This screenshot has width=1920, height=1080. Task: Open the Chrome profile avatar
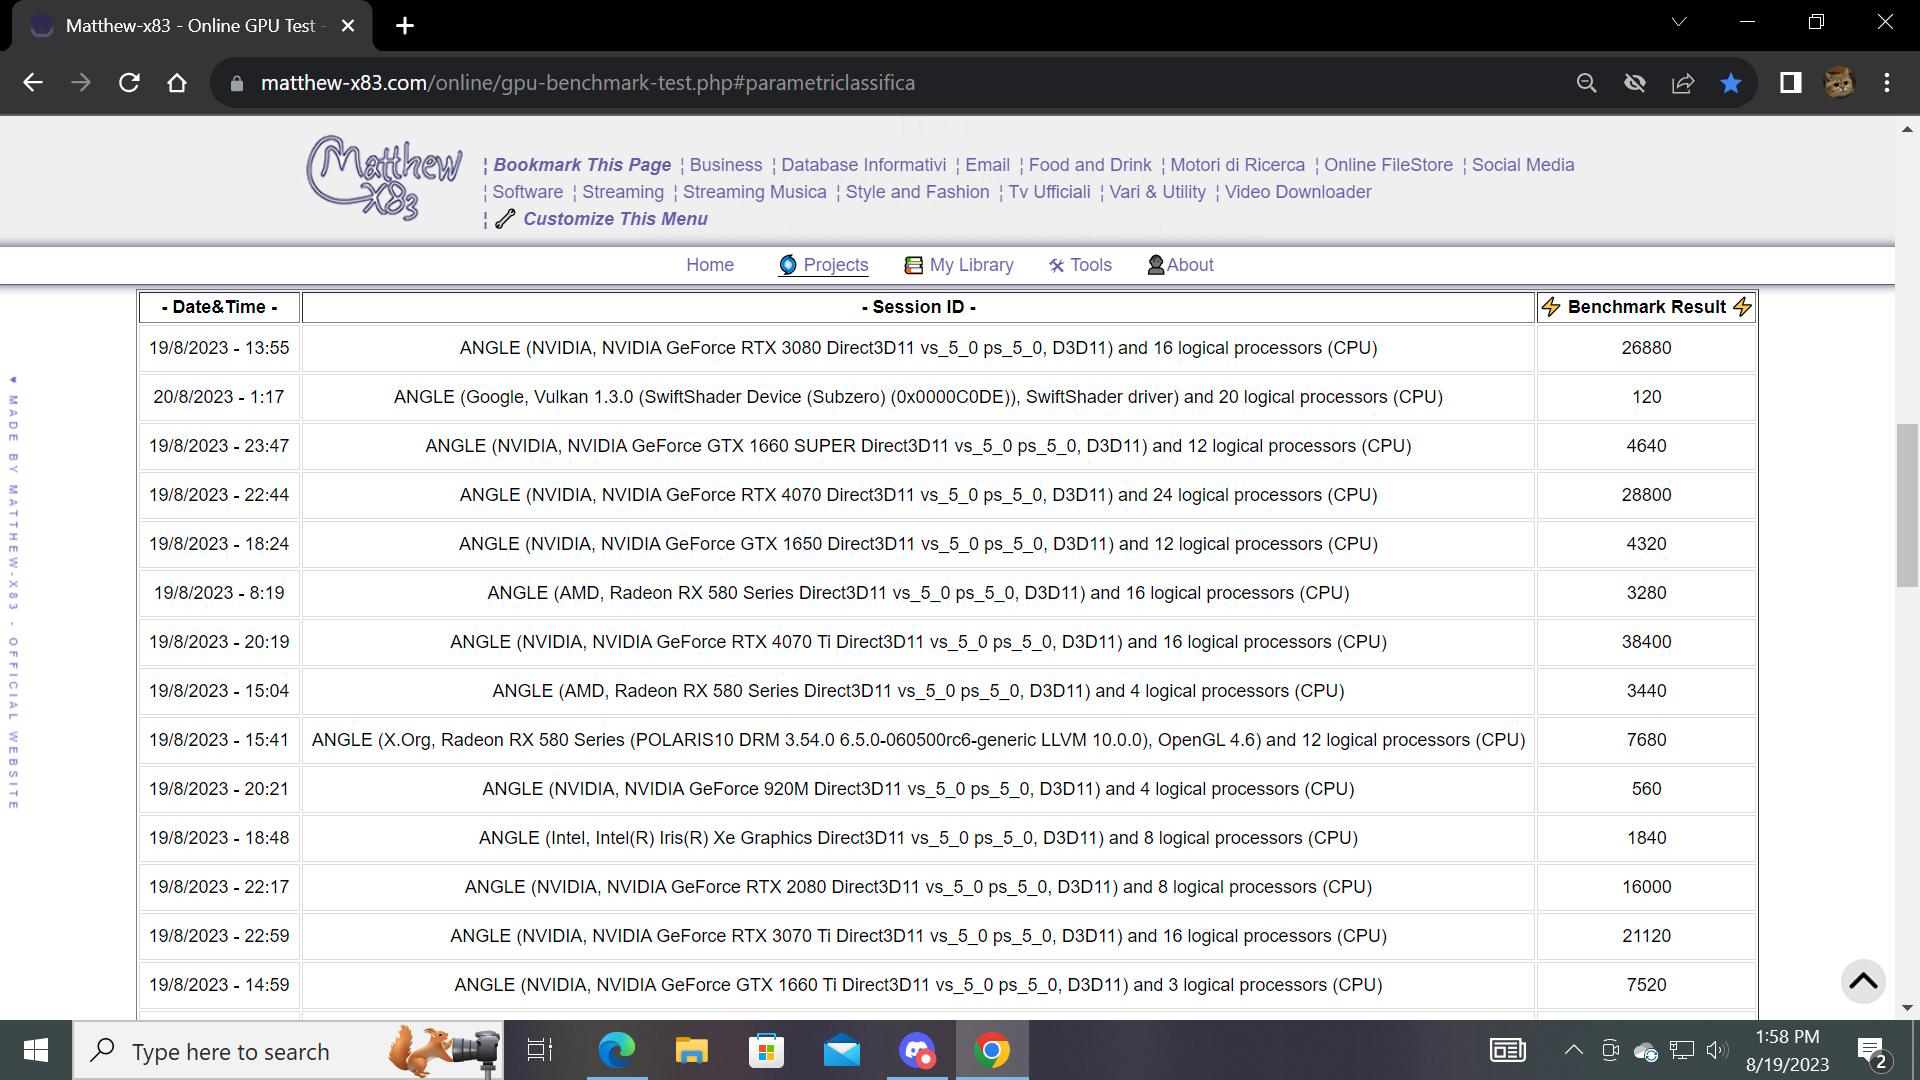[x=1839, y=83]
